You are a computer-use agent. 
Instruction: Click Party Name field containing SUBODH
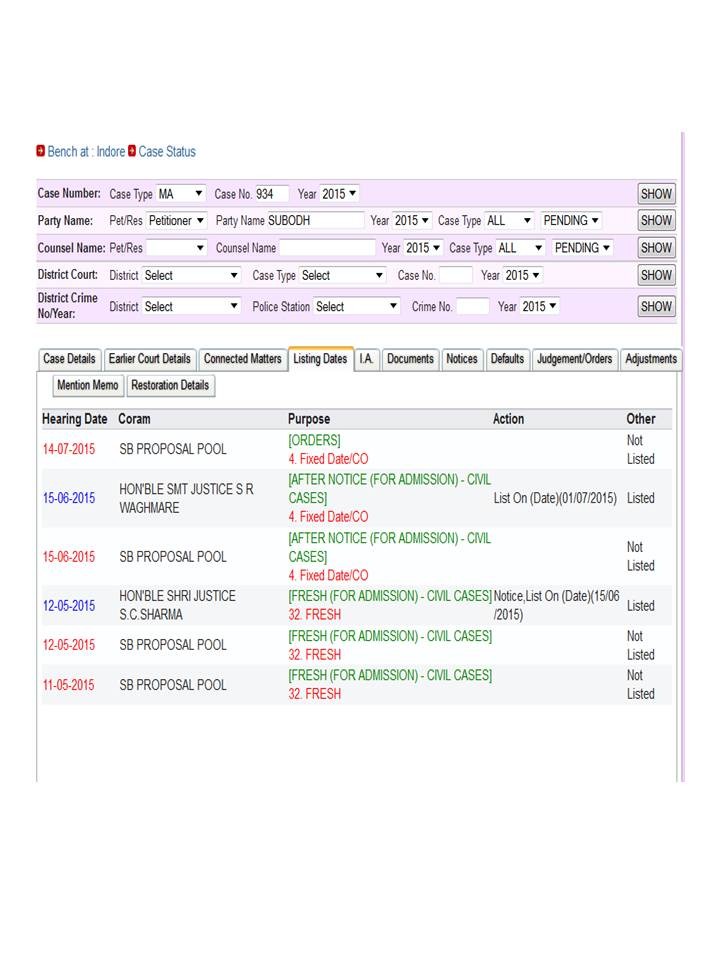coord(315,220)
